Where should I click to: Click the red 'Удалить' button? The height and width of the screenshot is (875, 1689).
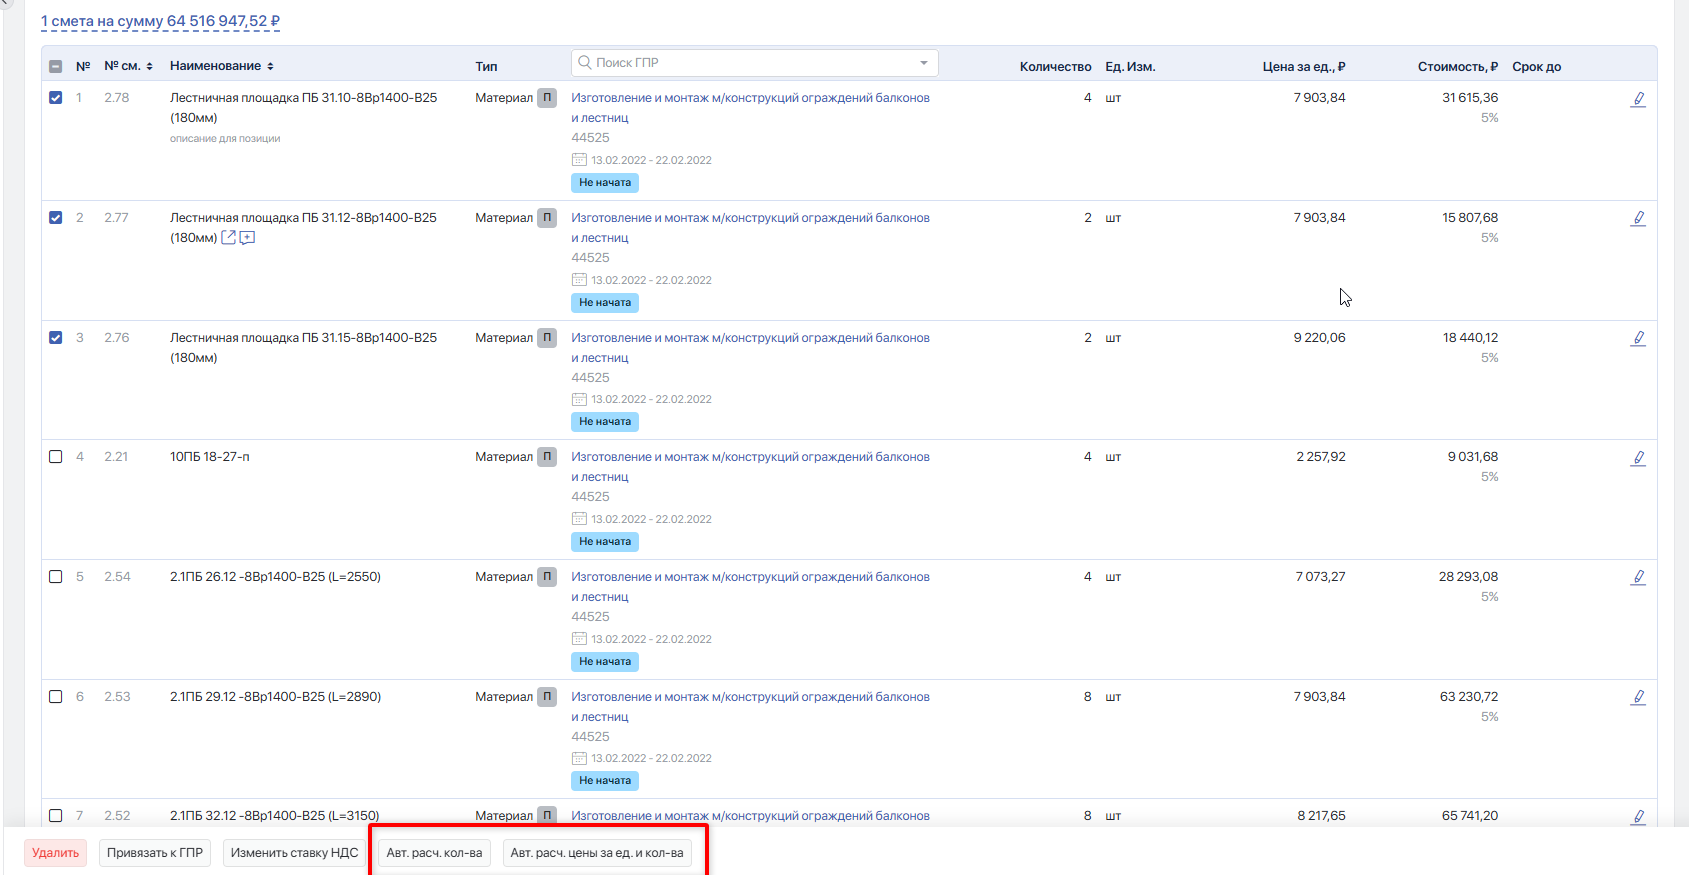coord(56,853)
